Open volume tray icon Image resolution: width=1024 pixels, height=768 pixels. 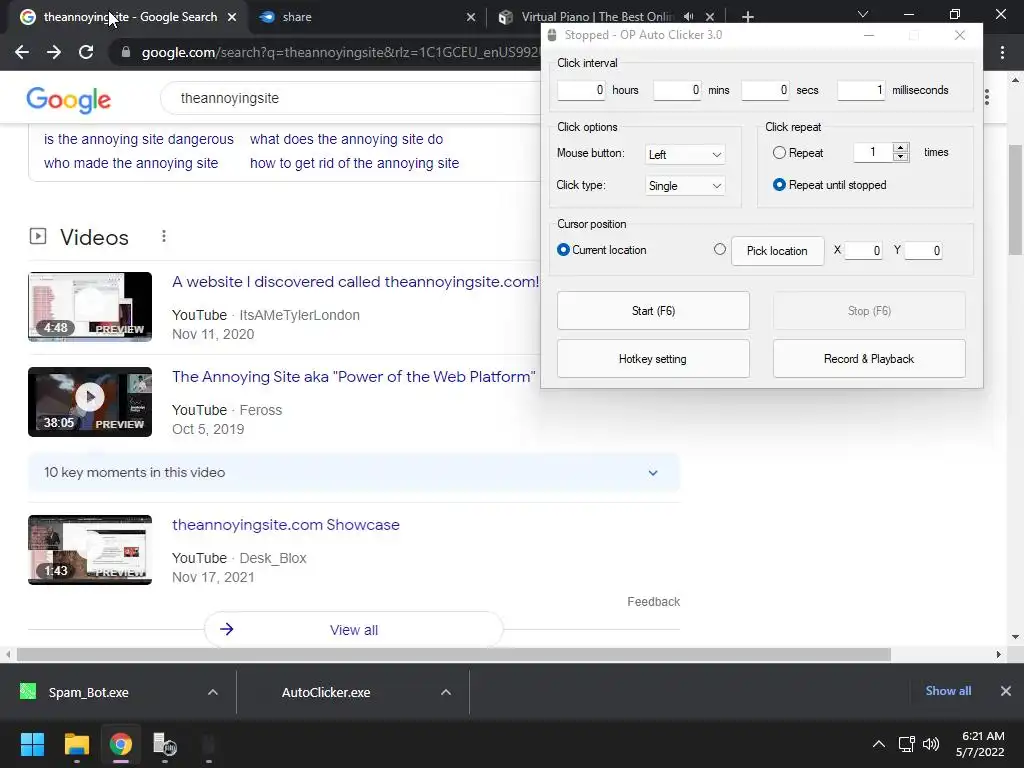point(931,744)
